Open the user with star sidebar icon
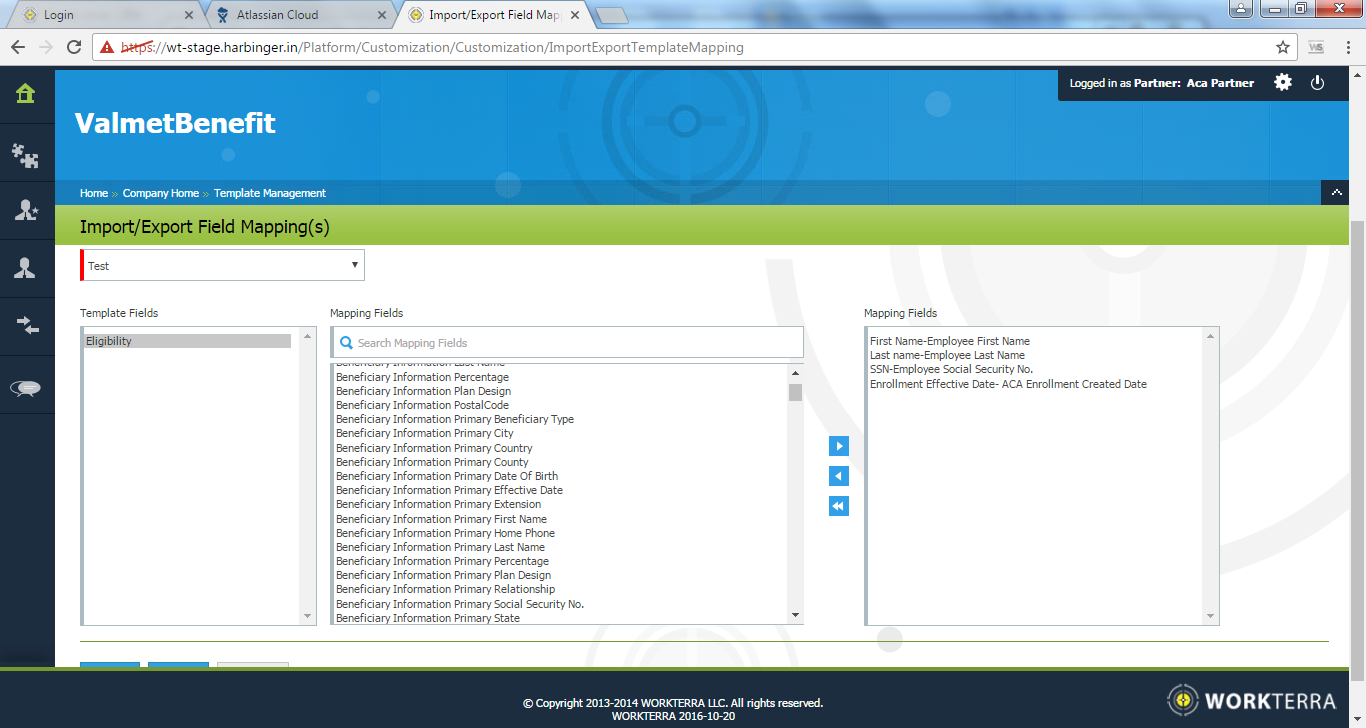The height and width of the screenshot is (728, 1366). (26, 210)
